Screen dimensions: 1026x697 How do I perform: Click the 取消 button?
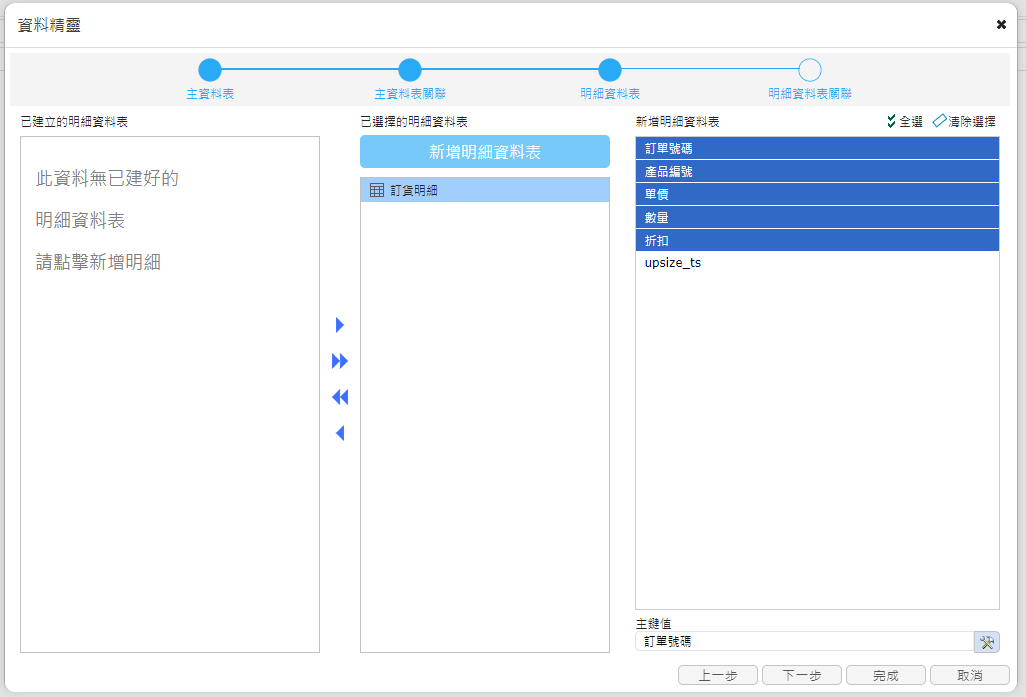point(970,675)
